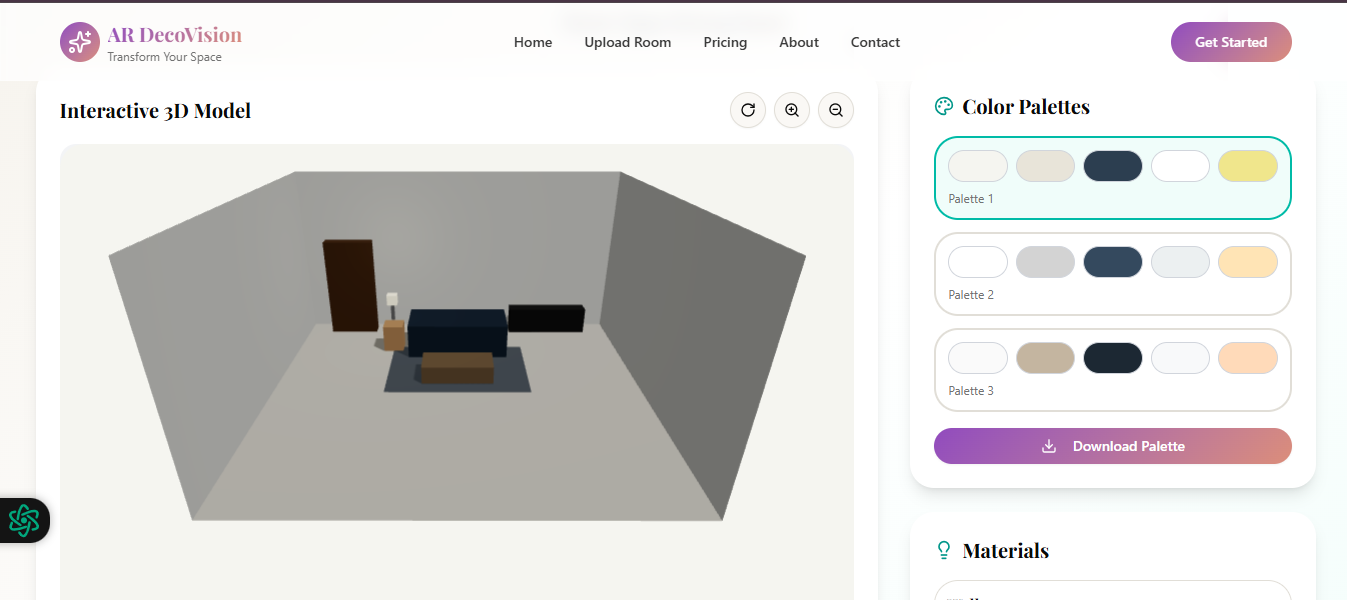Image resolution: width=1347 pixels, height=600 pixels.
Task: Pick the dark navy swatch in Palette 1
Action: (1113, 165)
